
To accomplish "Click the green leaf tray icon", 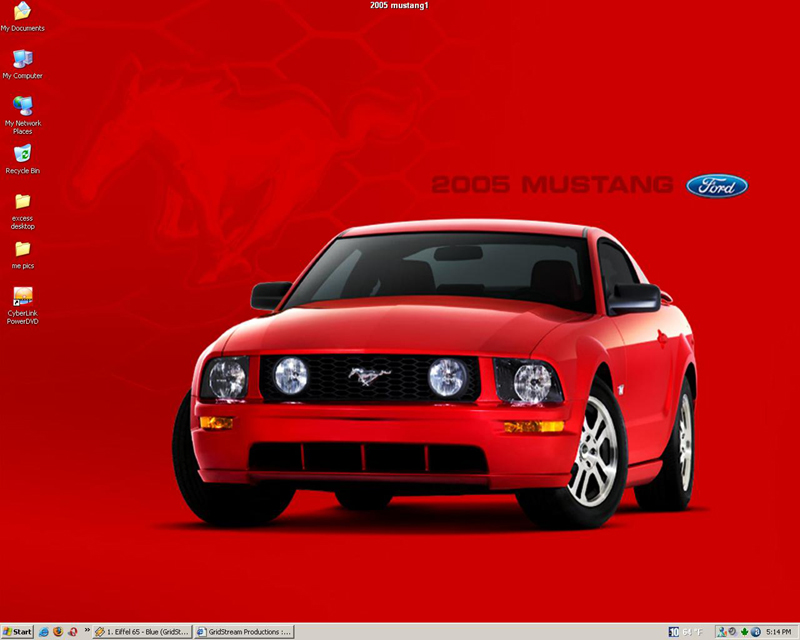I will [x=743, y=632].
